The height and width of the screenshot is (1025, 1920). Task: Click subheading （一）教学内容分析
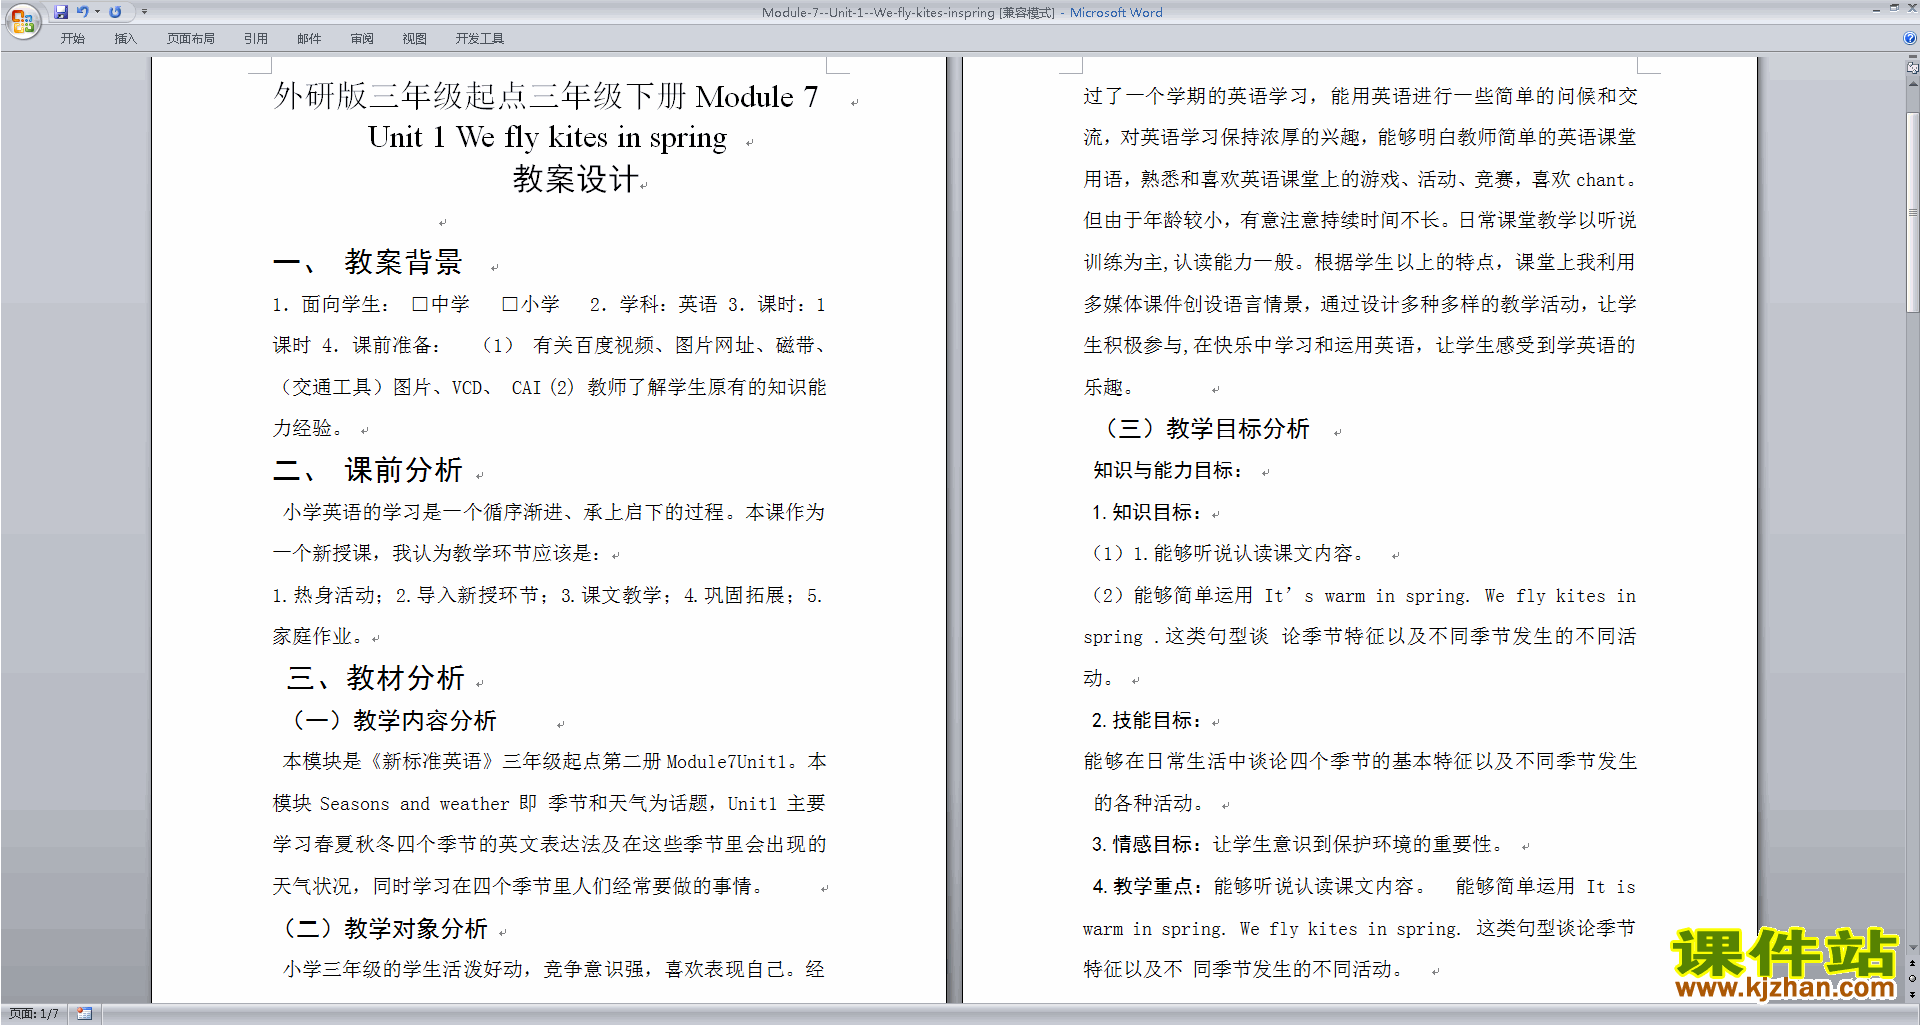391,721
